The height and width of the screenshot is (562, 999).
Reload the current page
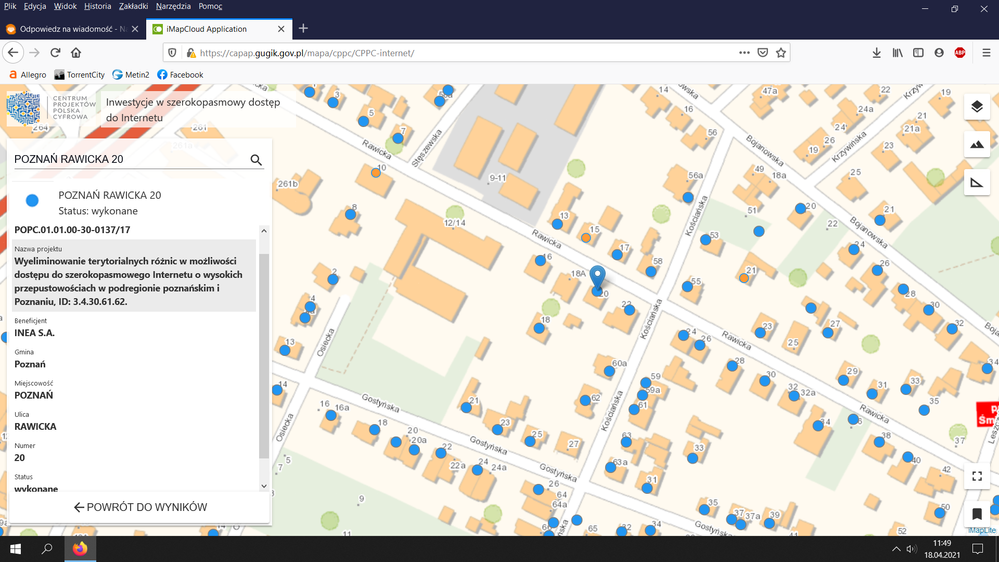pyautogui.click(x=55, y=53)
